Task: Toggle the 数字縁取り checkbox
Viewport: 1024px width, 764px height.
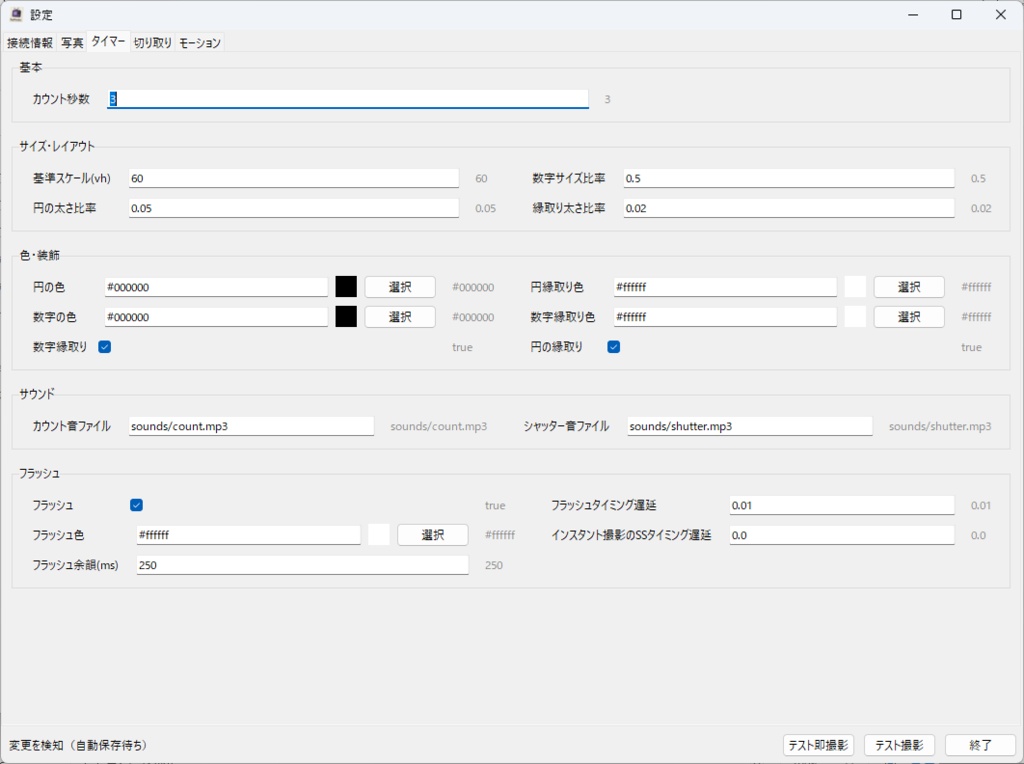Action: 104,347
